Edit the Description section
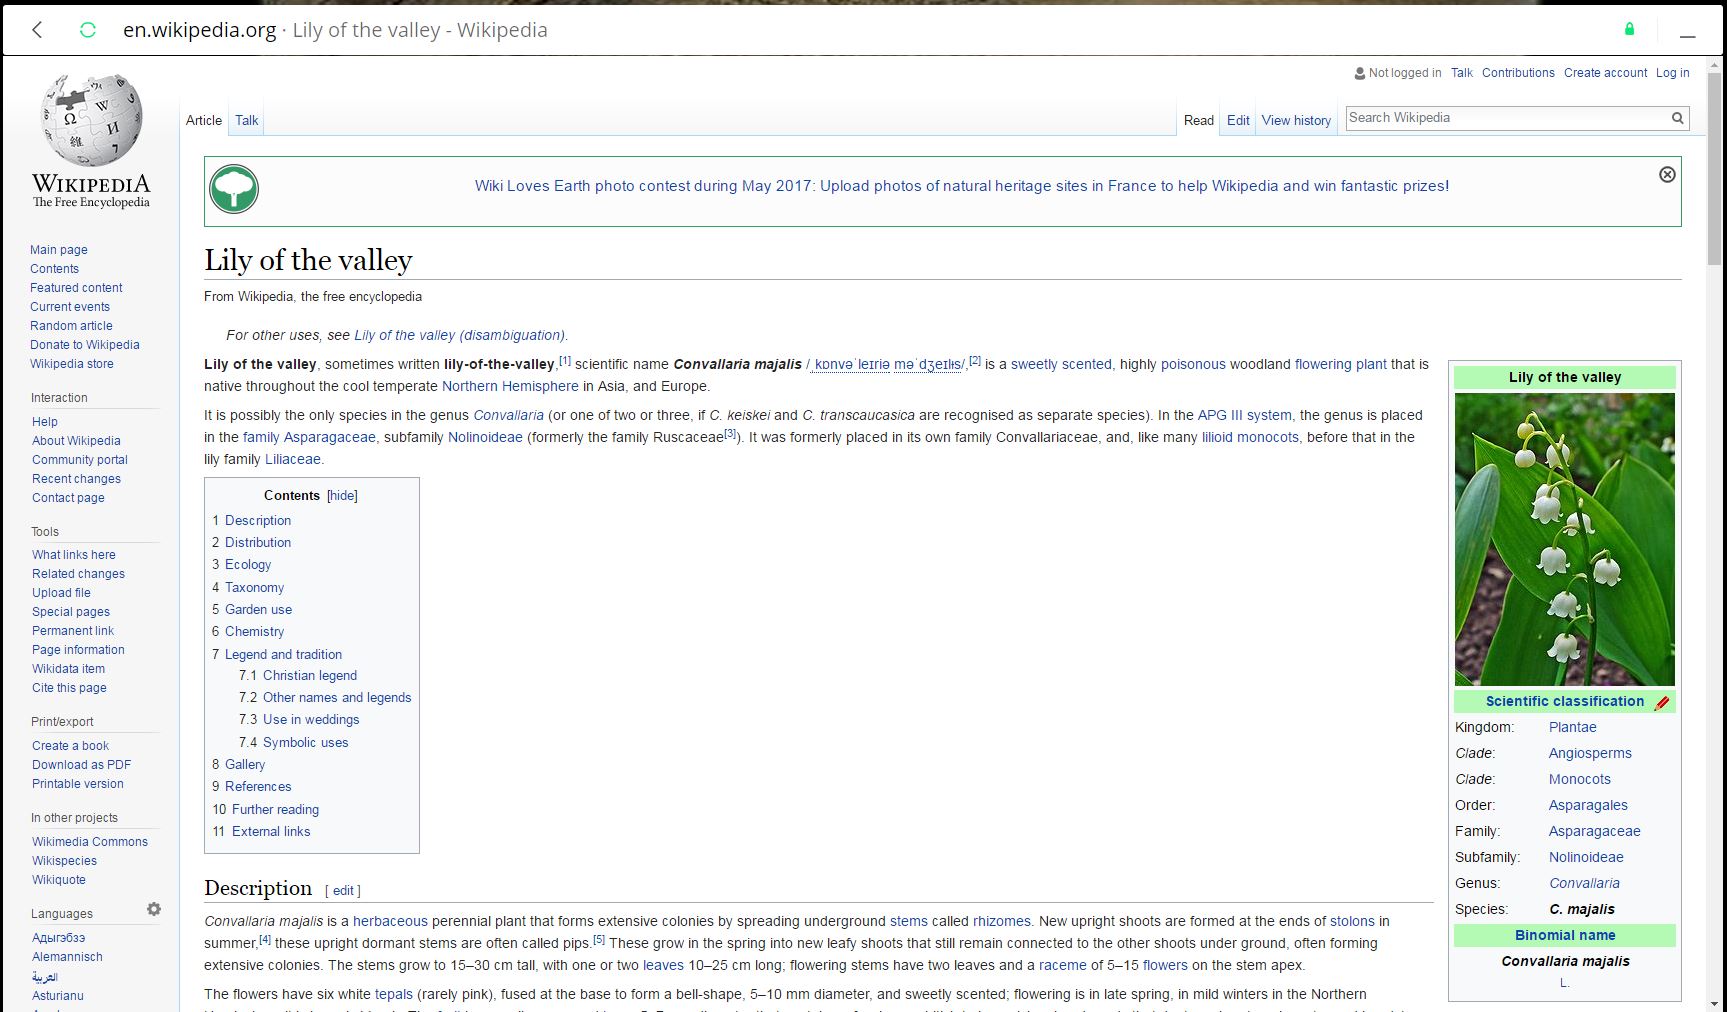Screen dimensions: 1727x1012 (343, 891)
